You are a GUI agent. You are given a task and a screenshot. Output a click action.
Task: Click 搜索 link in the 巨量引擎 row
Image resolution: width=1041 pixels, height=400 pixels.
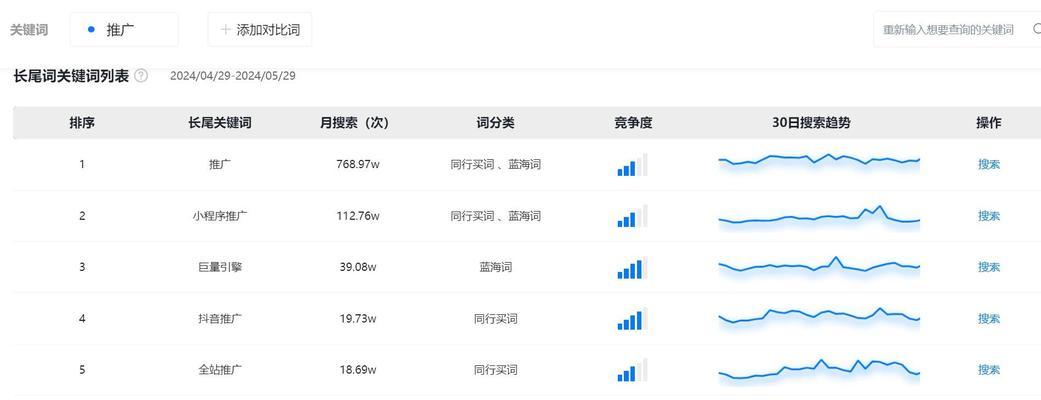(x=989, y=267)
